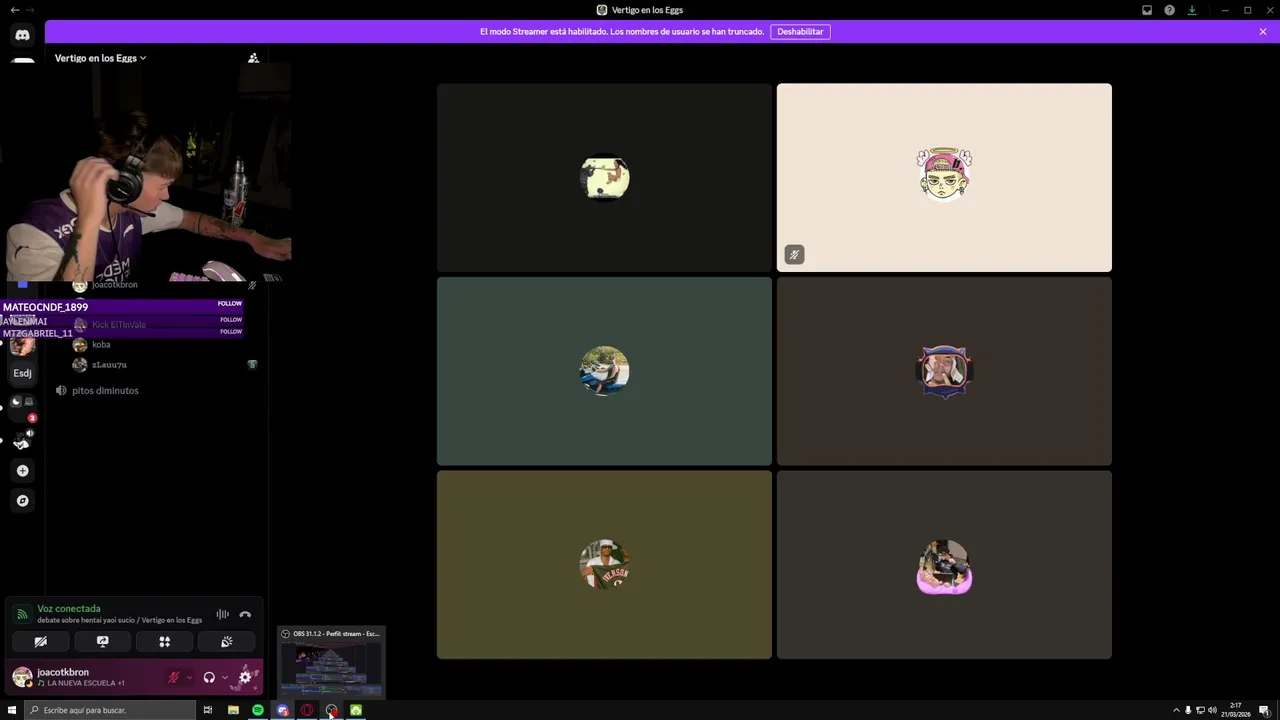Open the Discord help question-mark icon
The image size is (1280, 720).
coord(1169,10)
